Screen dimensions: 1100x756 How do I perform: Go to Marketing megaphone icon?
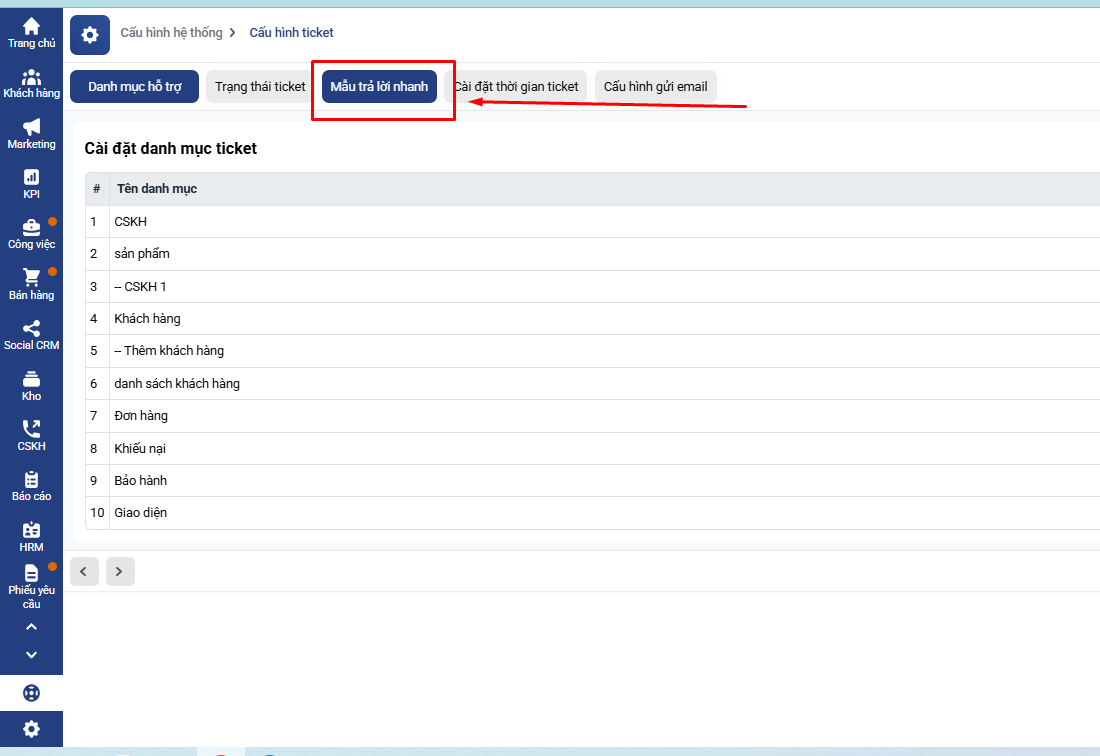point(31,128)
